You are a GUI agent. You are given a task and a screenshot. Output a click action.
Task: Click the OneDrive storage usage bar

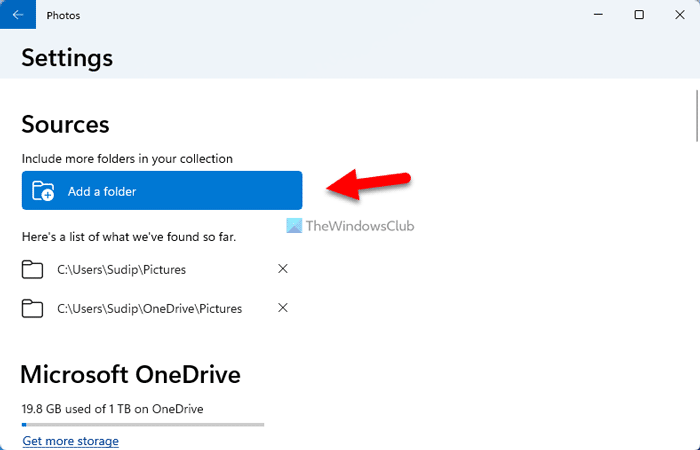(142, 425)
